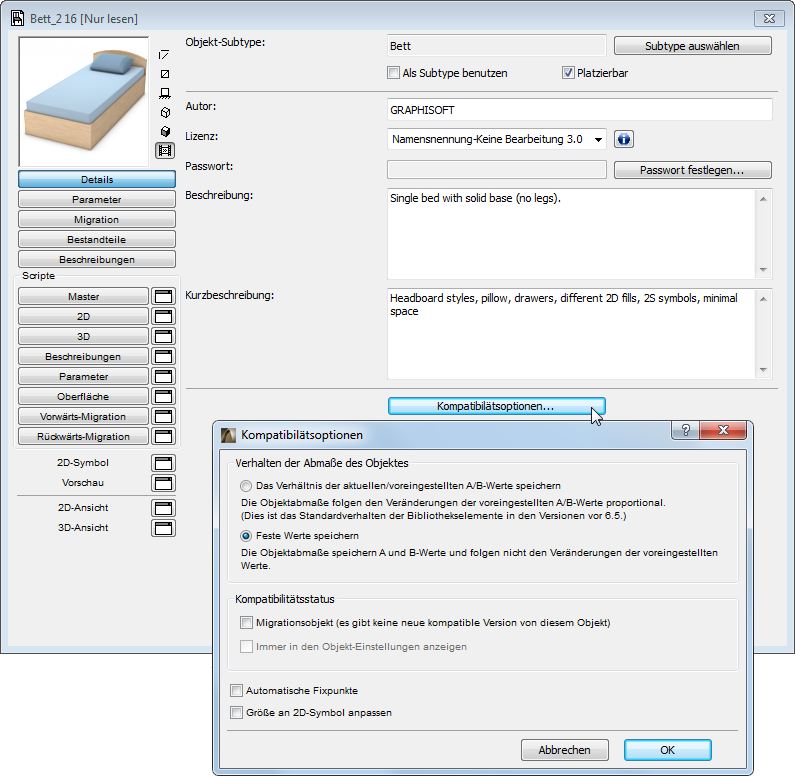Open Oberfläche script window icon
The height and width of the screenshot is (776, 795).
pos(163,396)
